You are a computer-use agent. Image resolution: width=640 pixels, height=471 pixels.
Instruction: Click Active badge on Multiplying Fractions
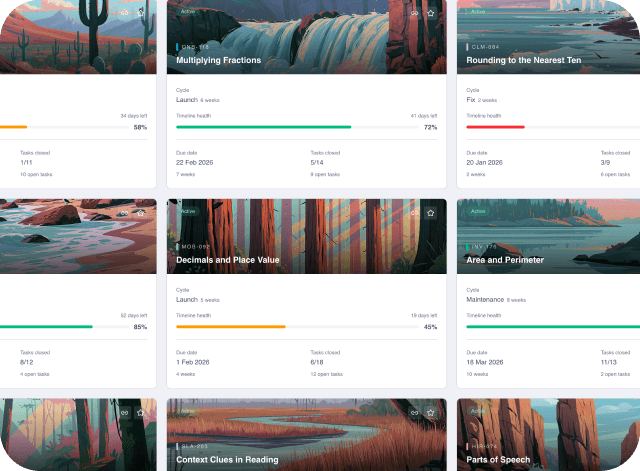(188, 11)
